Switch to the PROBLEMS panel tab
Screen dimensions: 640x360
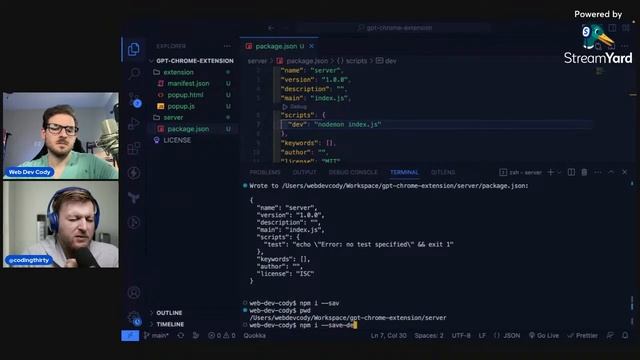point(265,172)
